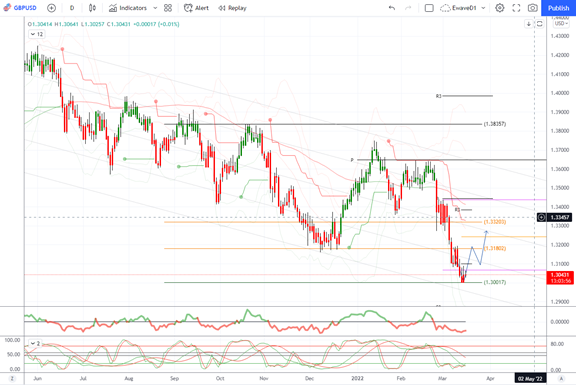
Task: Click the Mar label on time axis
Action: (442, 378)
